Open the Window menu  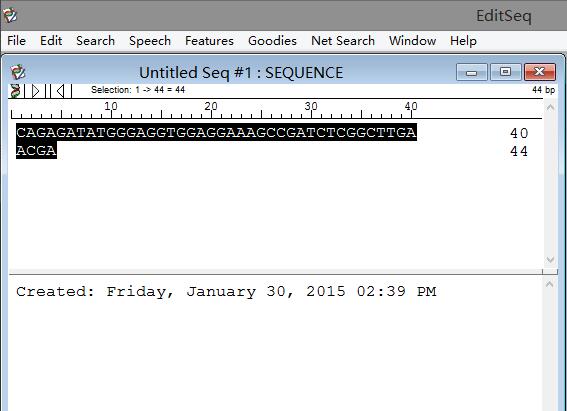(x=413, y=41)
